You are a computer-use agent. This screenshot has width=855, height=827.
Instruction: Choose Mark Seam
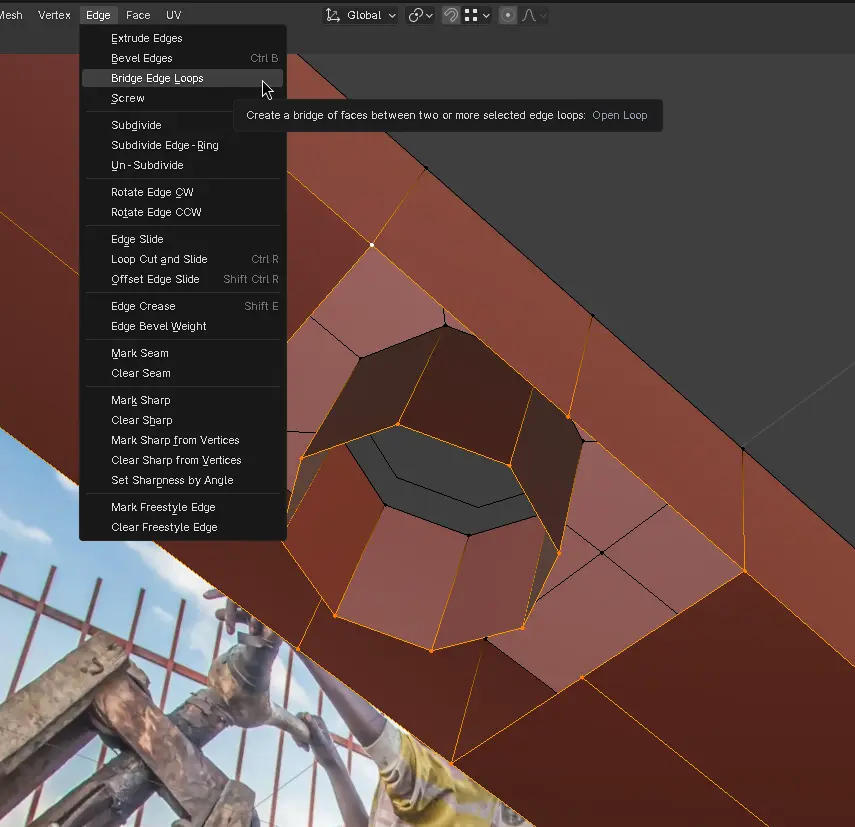point(183,353)
